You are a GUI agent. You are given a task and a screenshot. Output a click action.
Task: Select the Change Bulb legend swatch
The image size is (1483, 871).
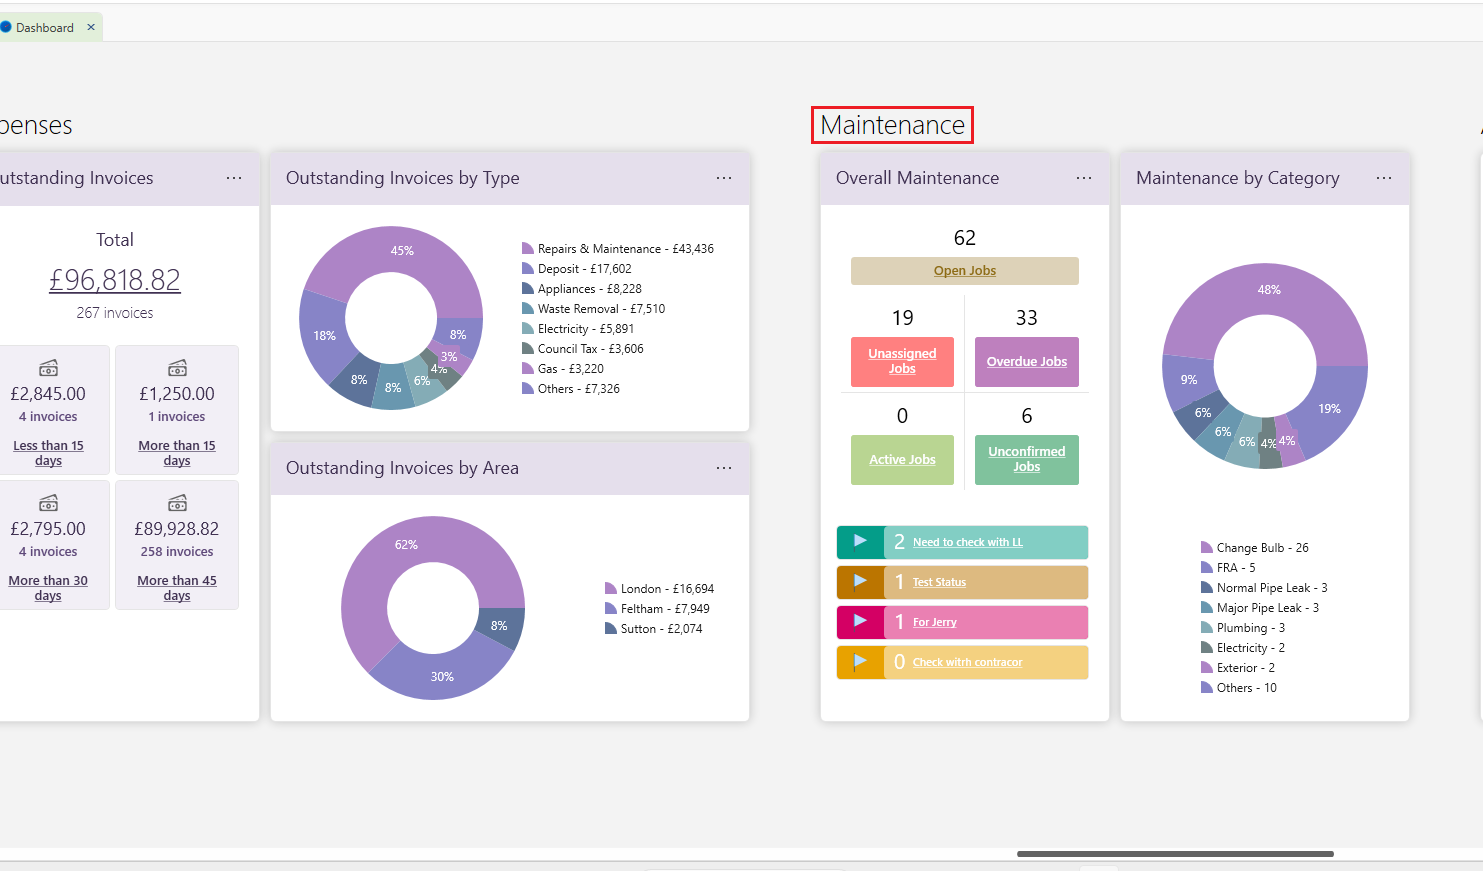click(x=1206, y=548)
